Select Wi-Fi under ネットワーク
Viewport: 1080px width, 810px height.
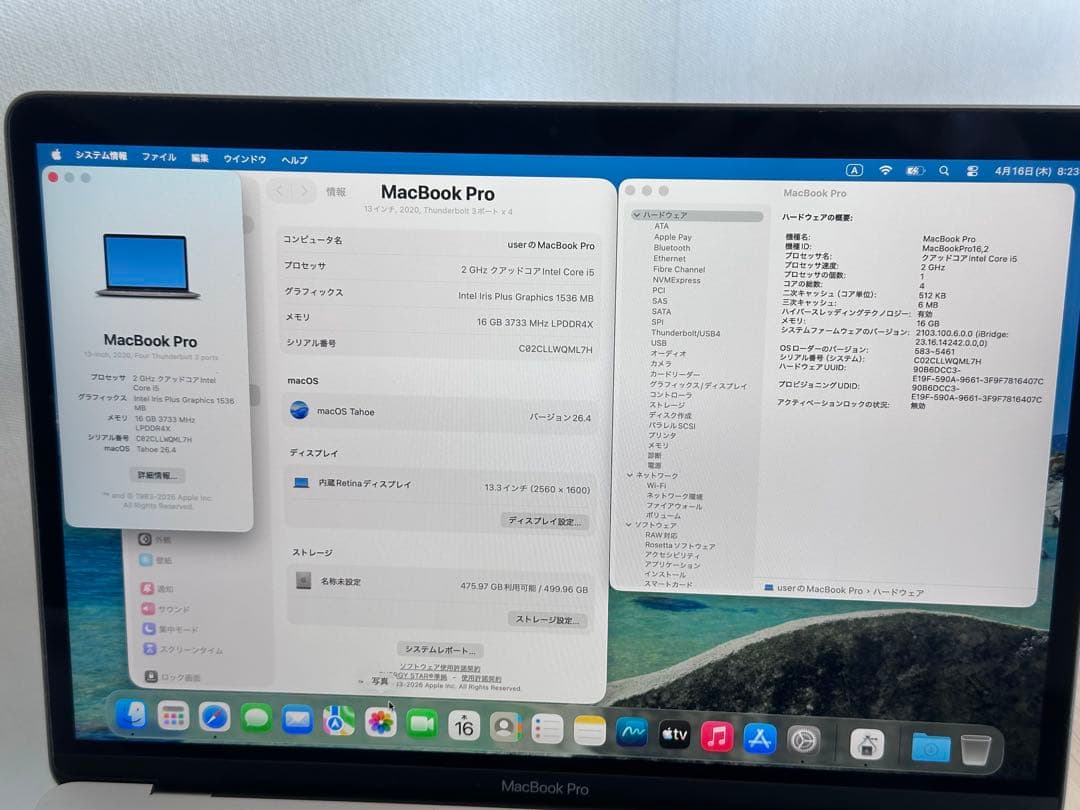[x=656, y=486]
